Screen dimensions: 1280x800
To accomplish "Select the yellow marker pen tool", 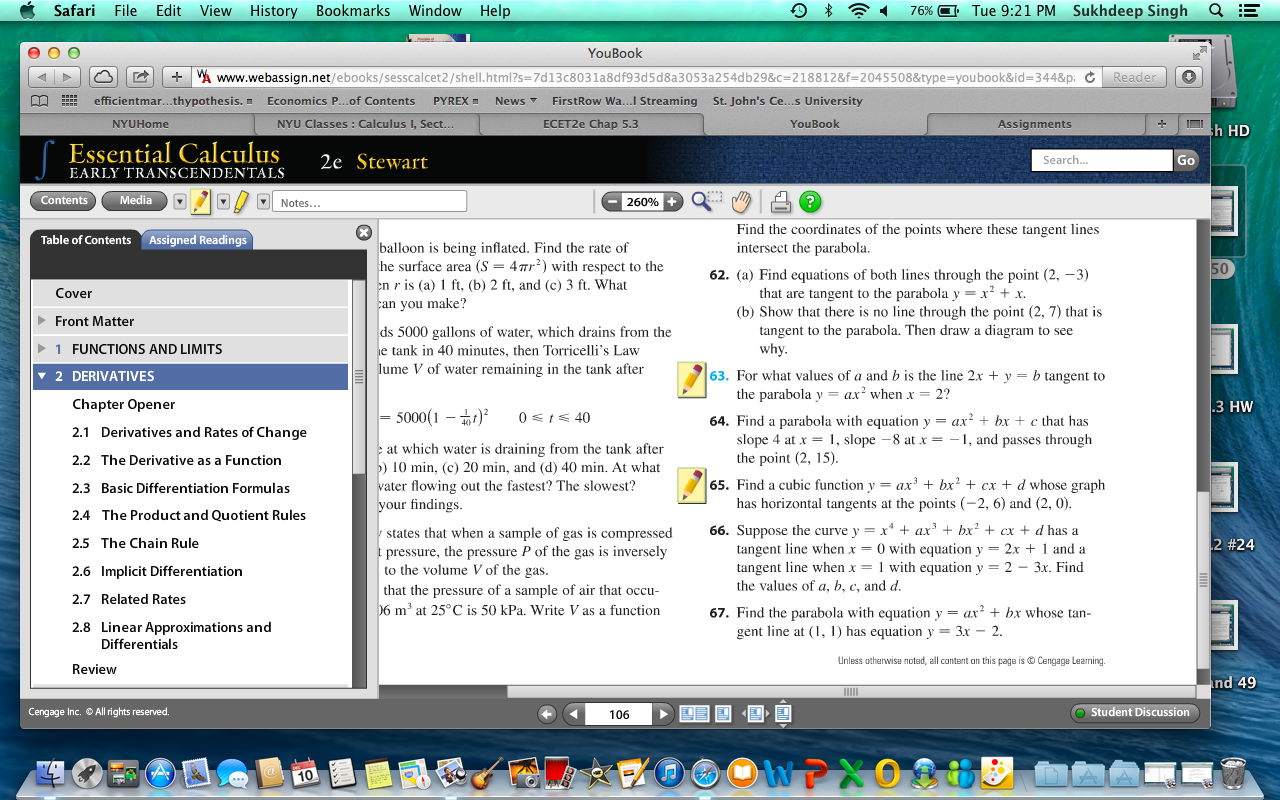I will click(241, 202).
